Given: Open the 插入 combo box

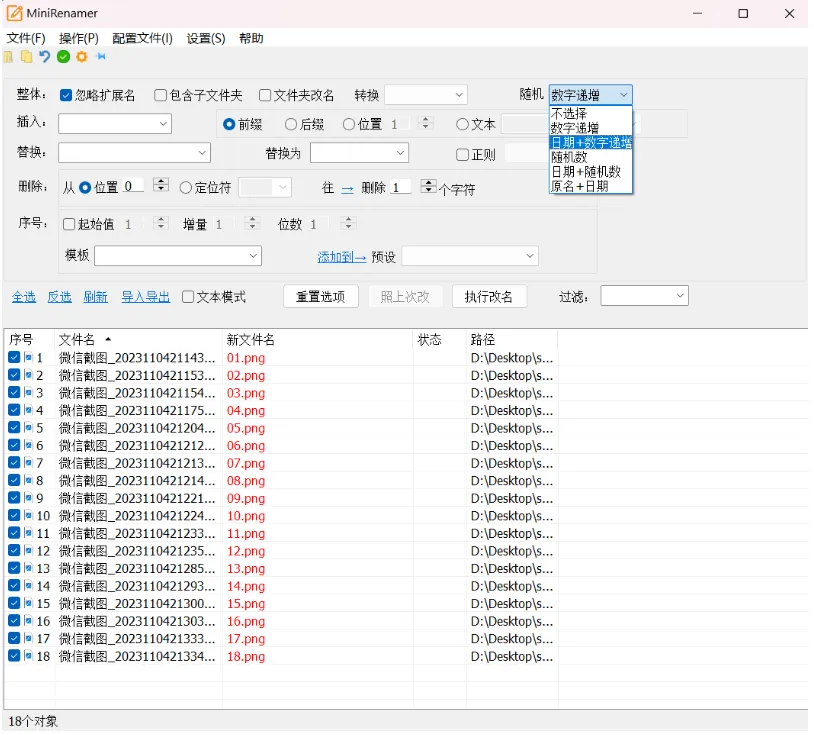Looking at the screenshot, I should tap(115, 124).
